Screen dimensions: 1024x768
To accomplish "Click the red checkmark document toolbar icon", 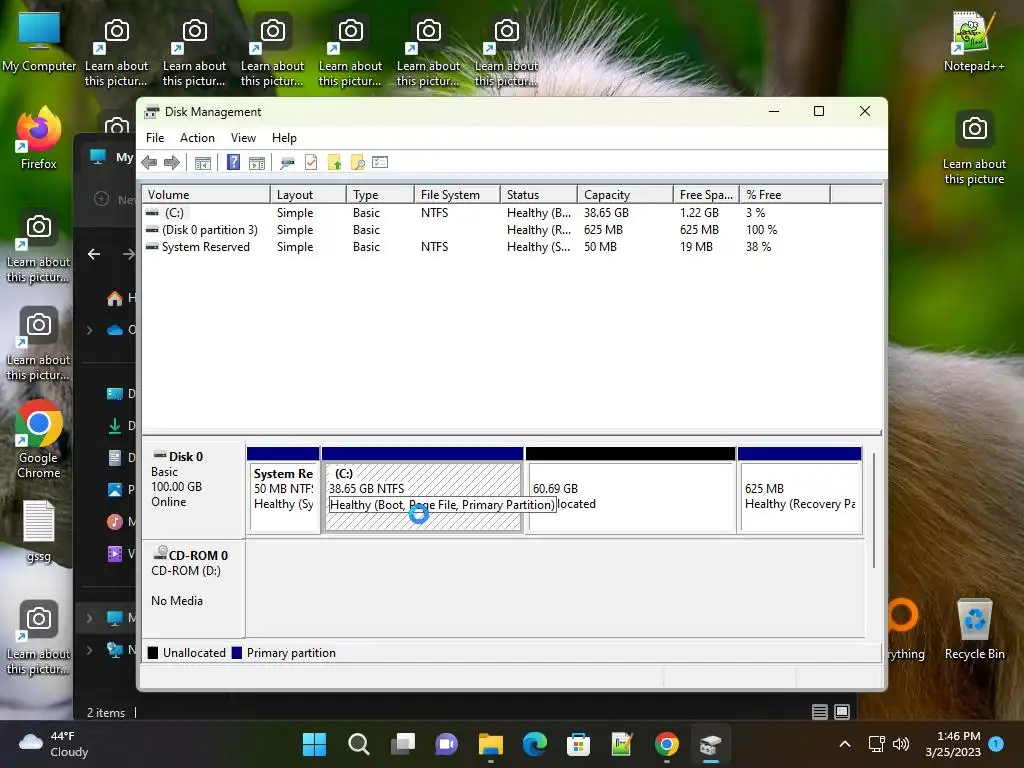I will pyautogui.click(x=311, y=163).
